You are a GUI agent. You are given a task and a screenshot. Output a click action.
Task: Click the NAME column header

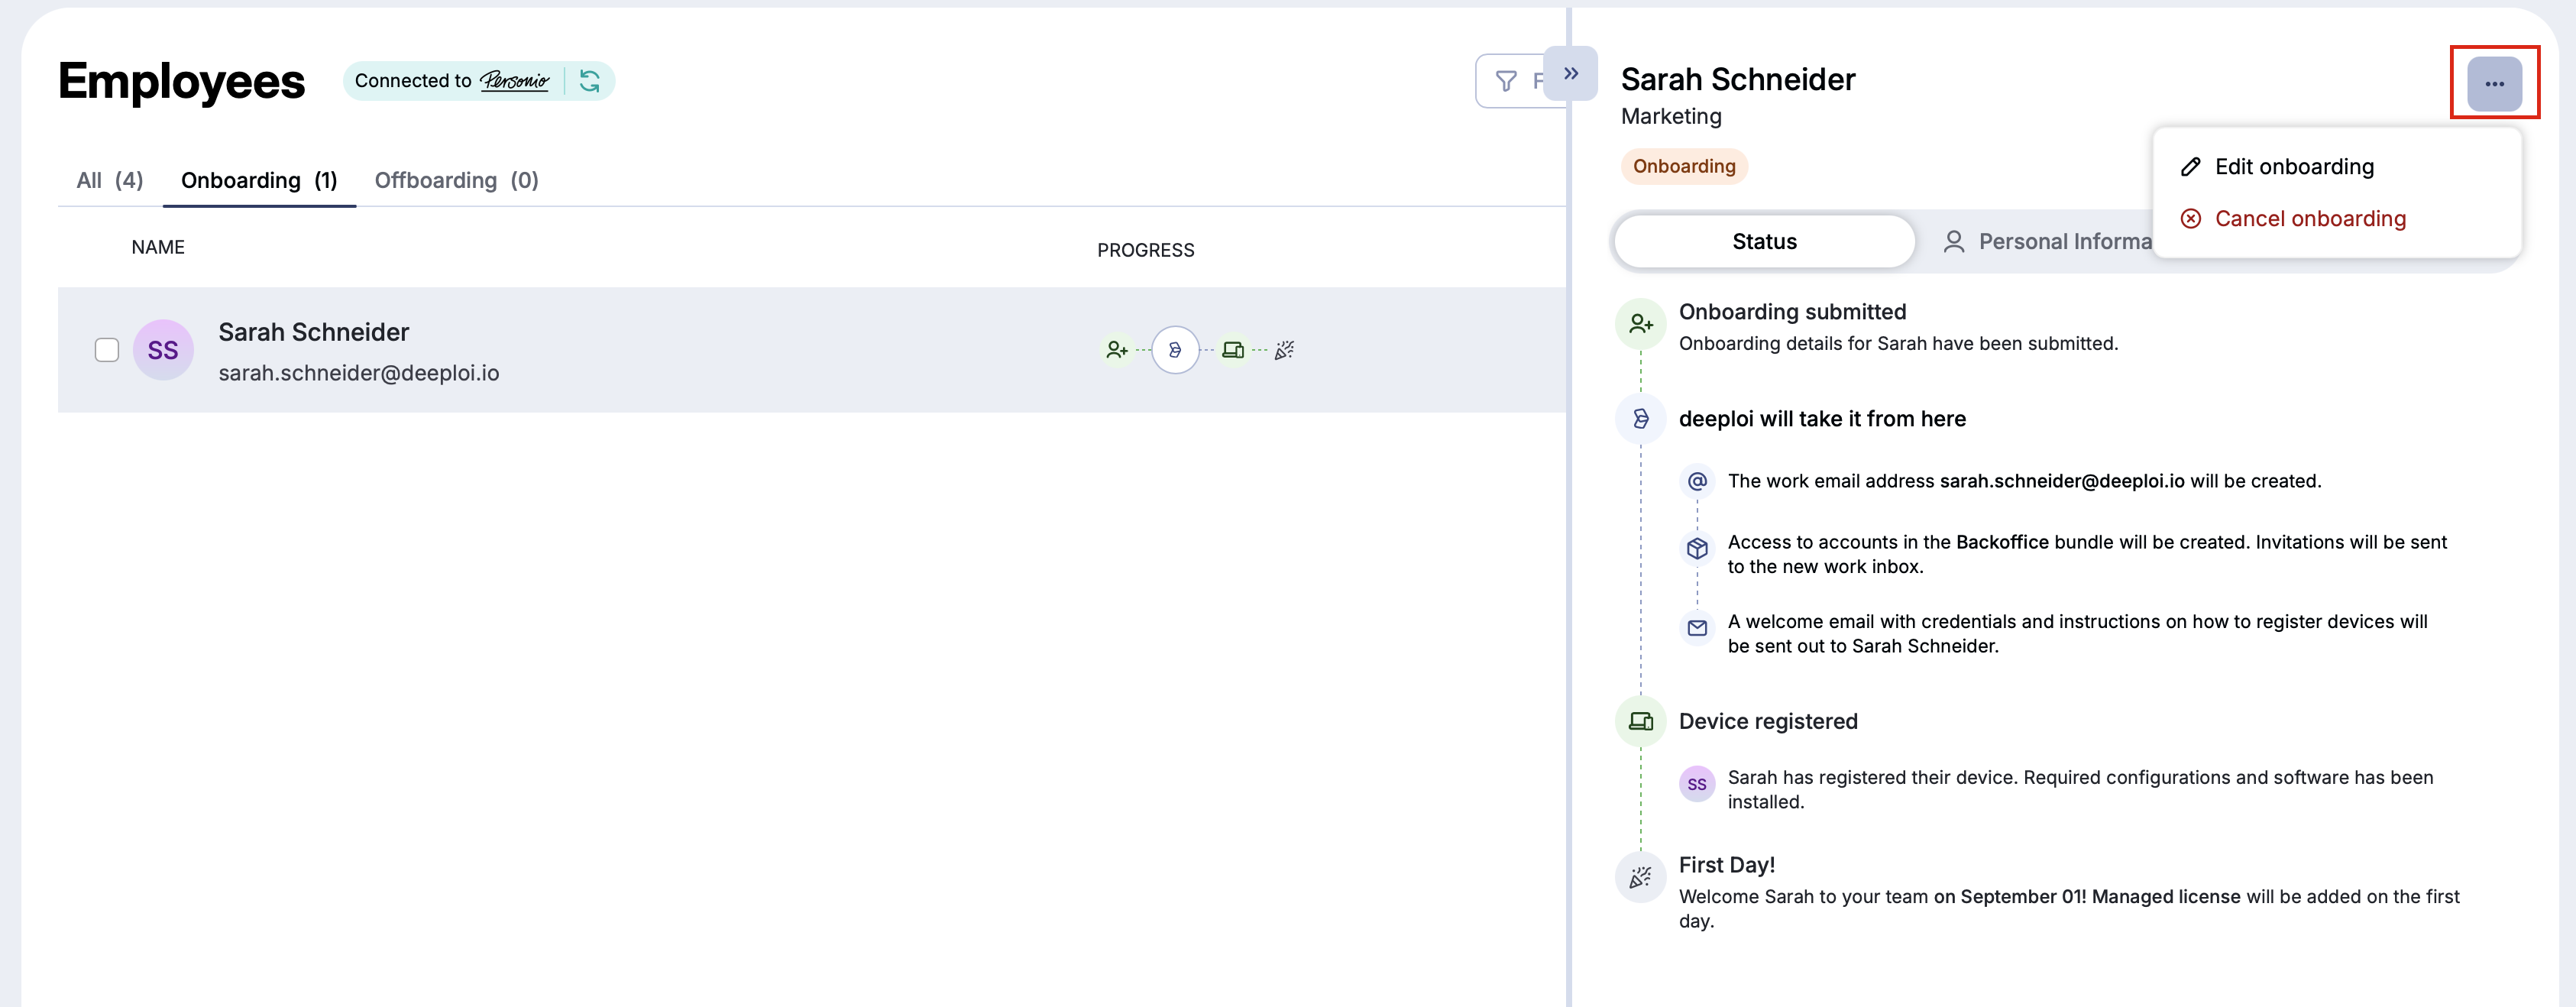(x=158, y=247)
